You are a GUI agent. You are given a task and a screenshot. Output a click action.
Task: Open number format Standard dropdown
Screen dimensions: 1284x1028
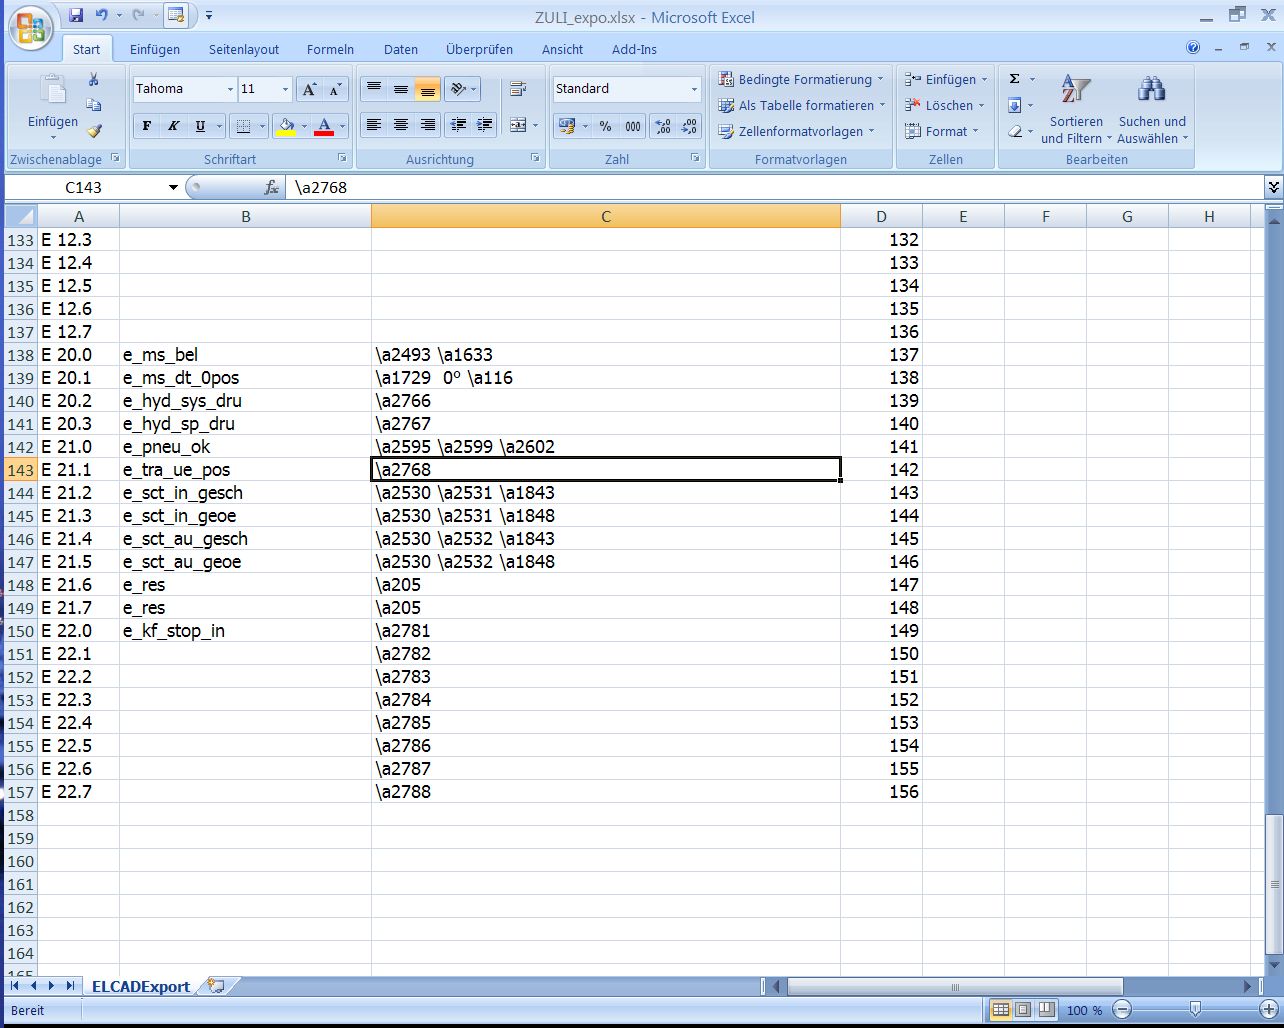click(694, 89)
